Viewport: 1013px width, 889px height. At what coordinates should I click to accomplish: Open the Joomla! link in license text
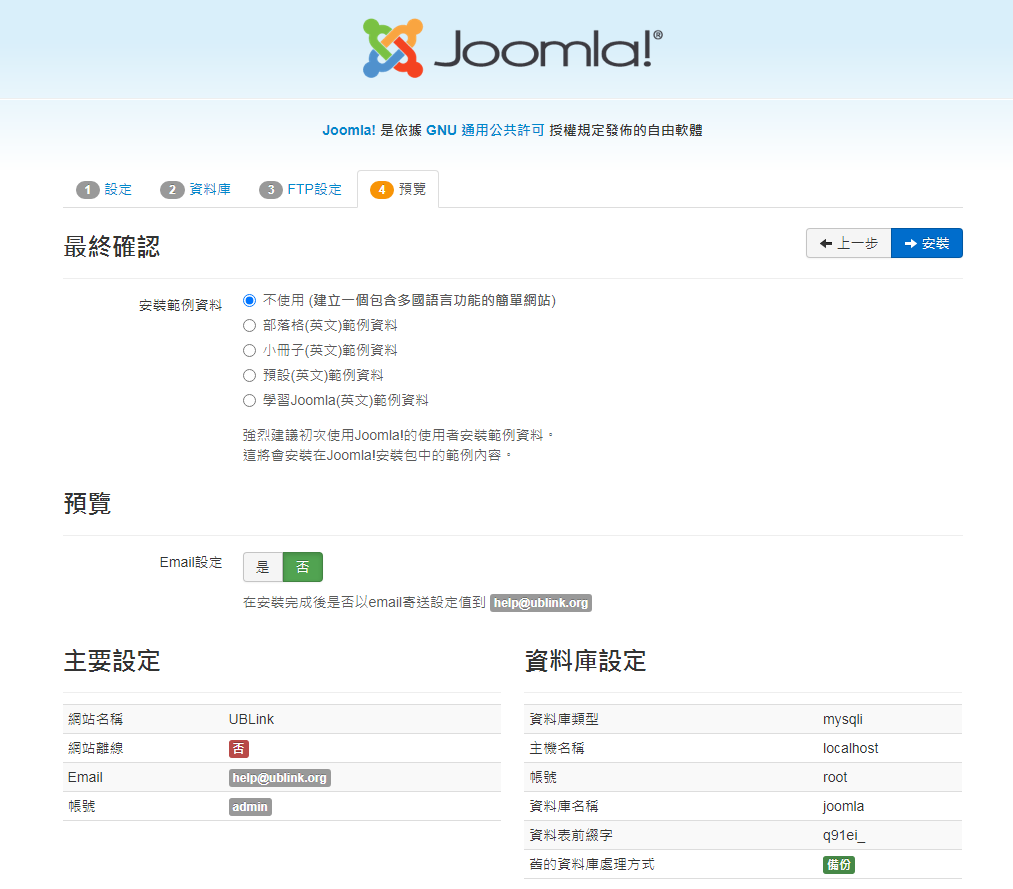349,130
